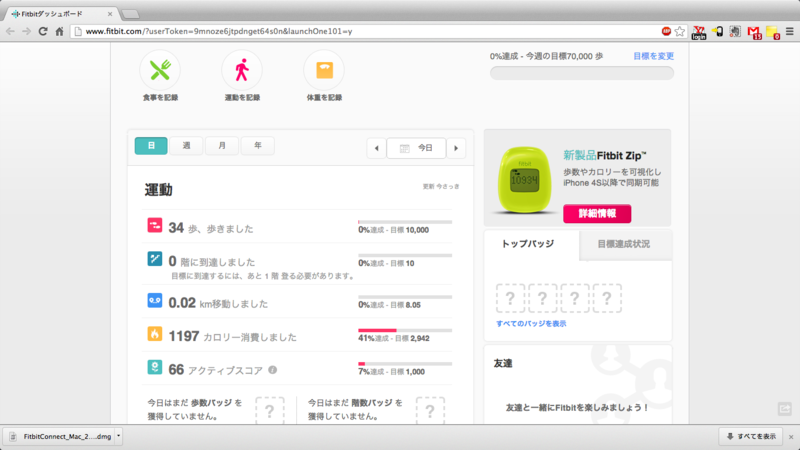
Task: Click the browser home icon
Action: coord(59,32)
